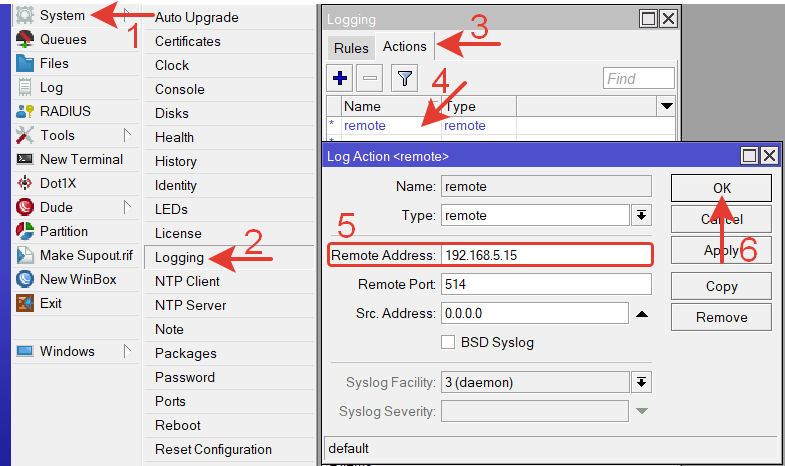Click the Windows menu icon
The height and width of the screenshot is (466, 785).
tap(25, 351)
